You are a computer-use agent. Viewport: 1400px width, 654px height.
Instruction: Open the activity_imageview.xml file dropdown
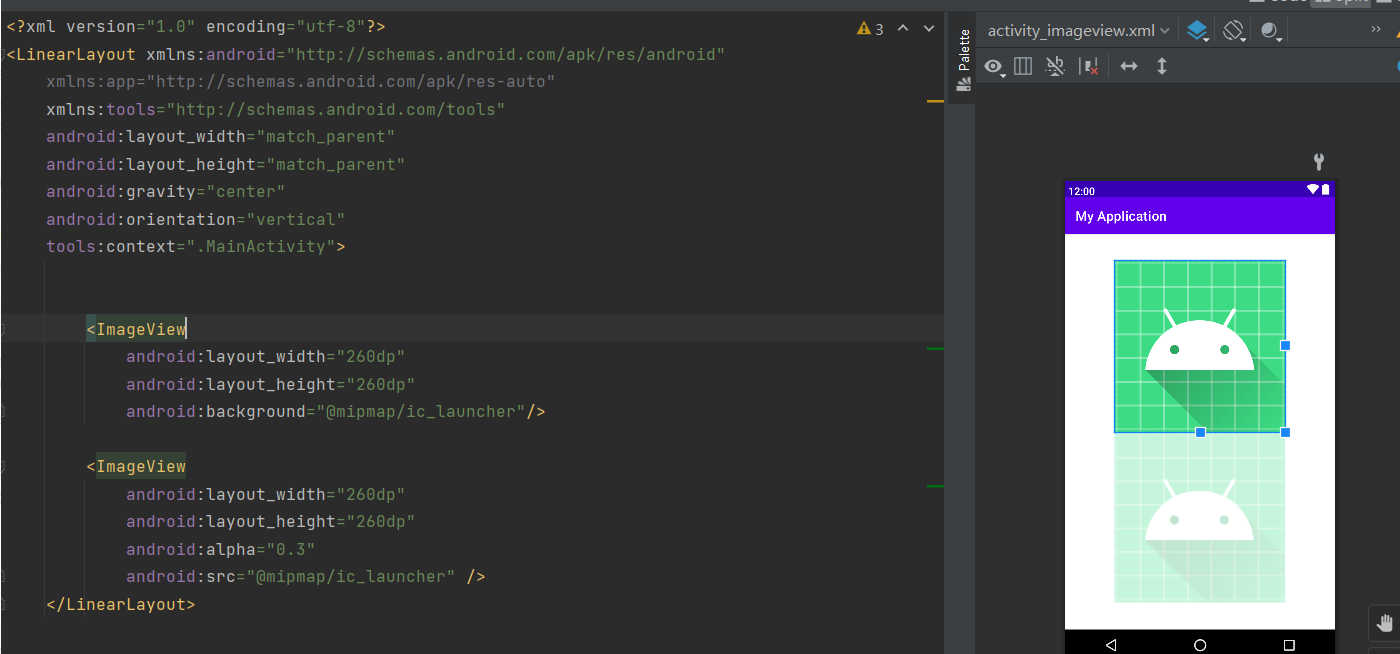coord(1078,31)
